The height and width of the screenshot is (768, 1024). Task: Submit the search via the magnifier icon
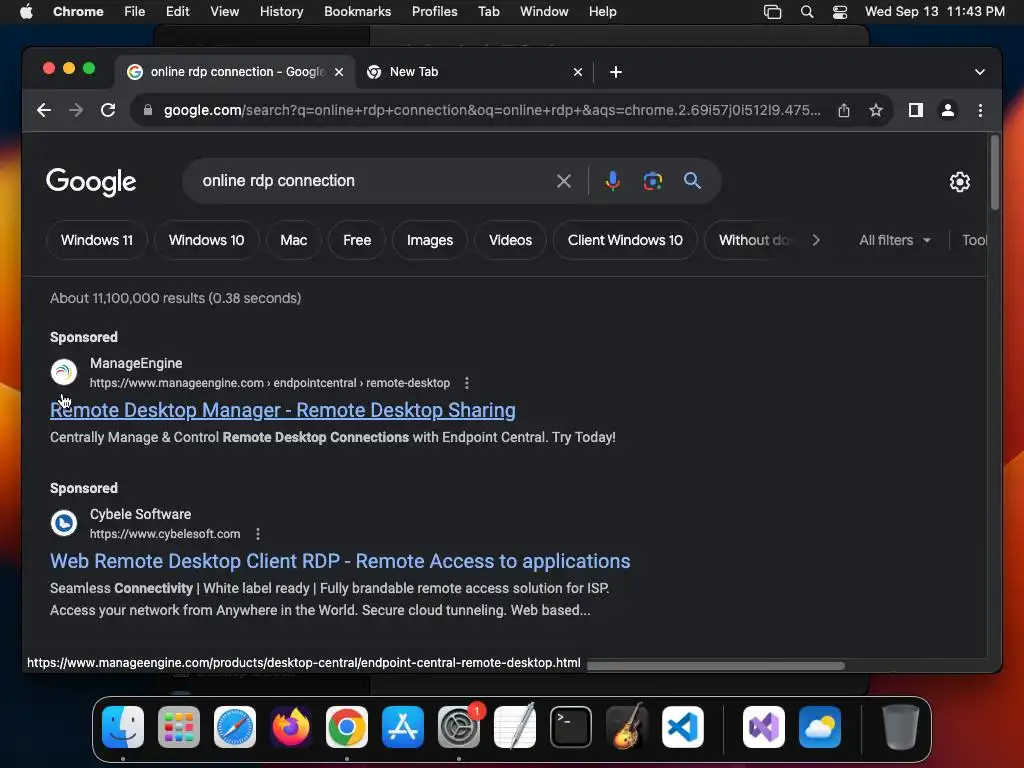(692, 181)
